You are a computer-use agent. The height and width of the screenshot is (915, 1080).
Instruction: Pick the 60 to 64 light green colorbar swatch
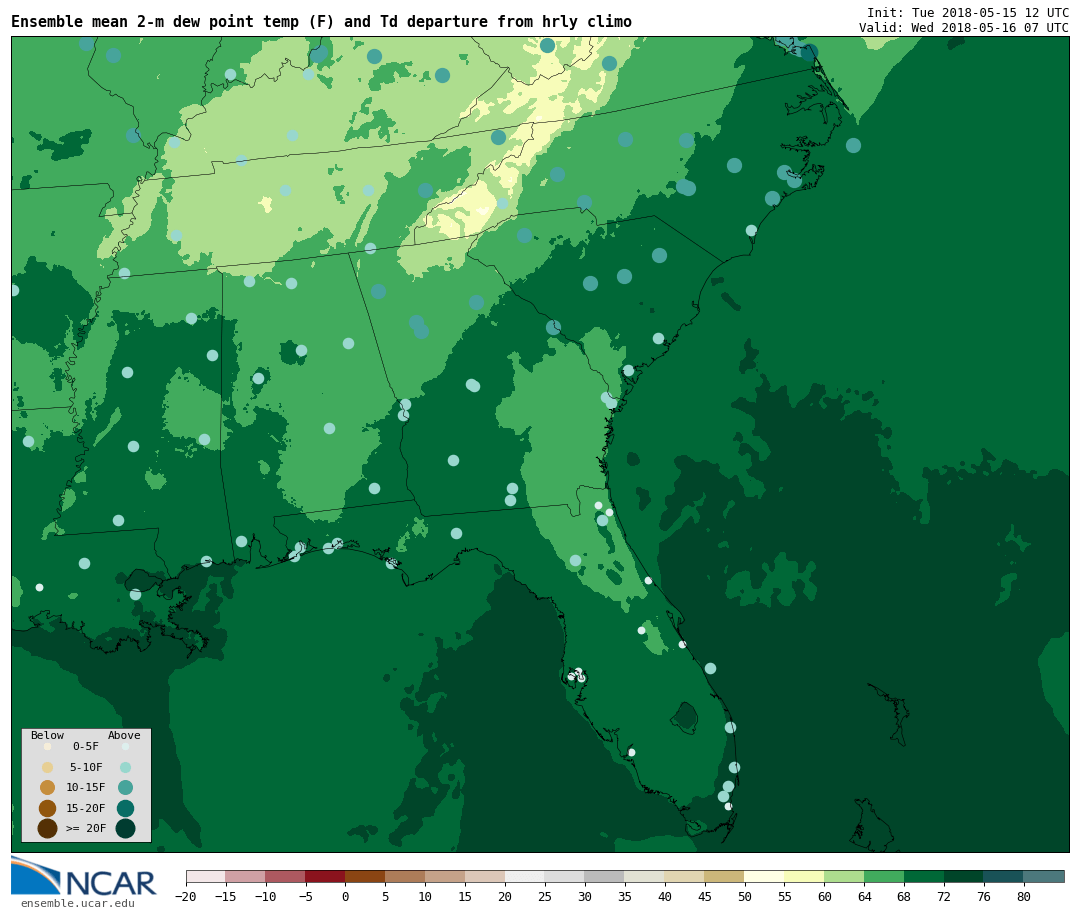point(844,876)
